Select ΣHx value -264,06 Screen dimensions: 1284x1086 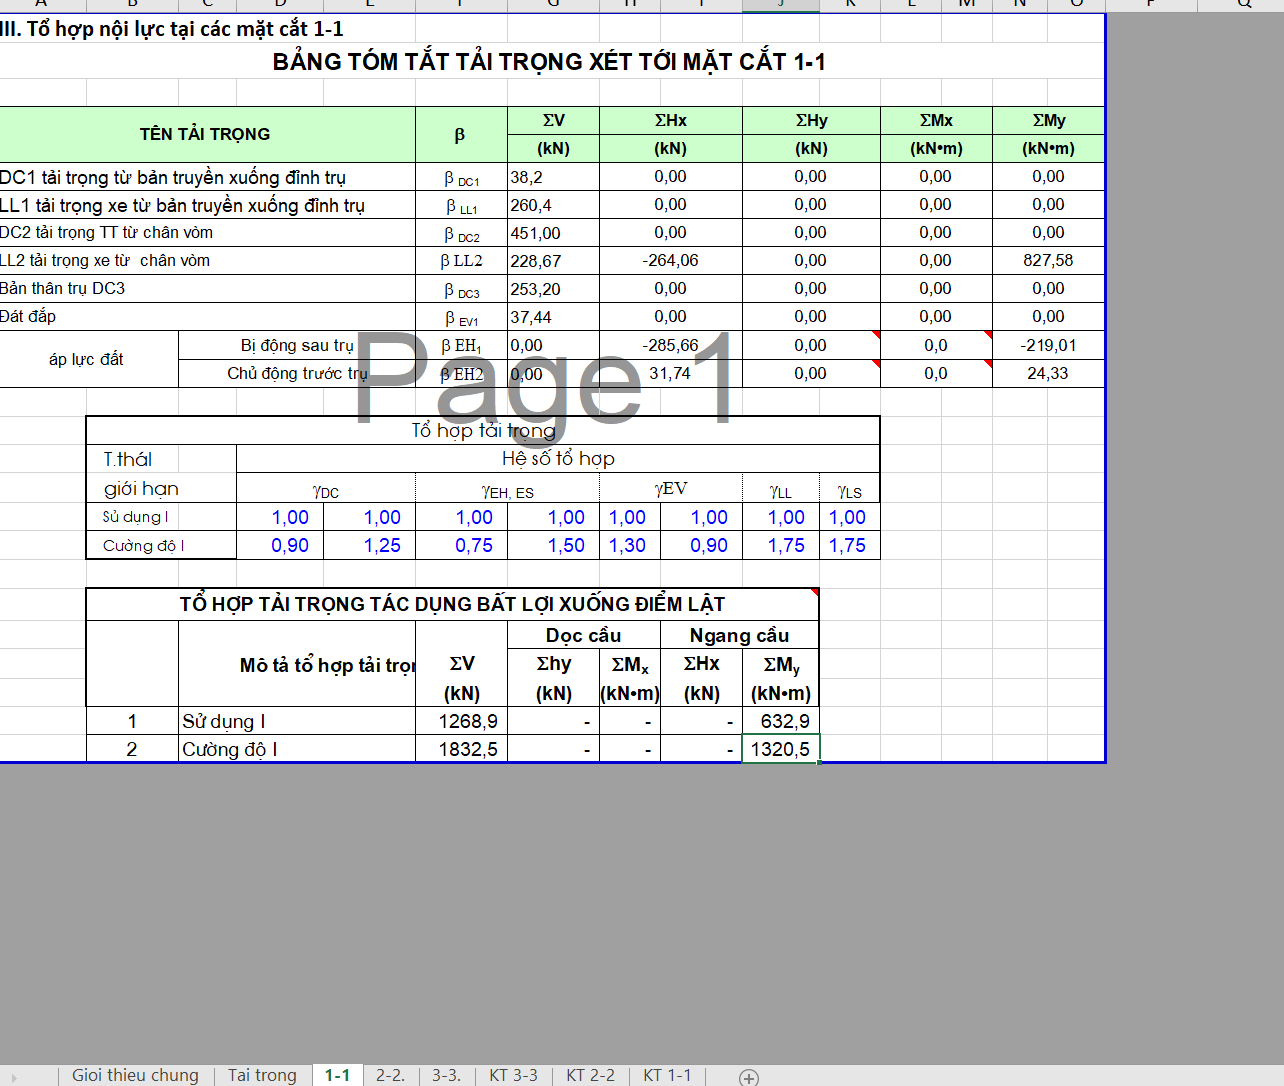670,260
